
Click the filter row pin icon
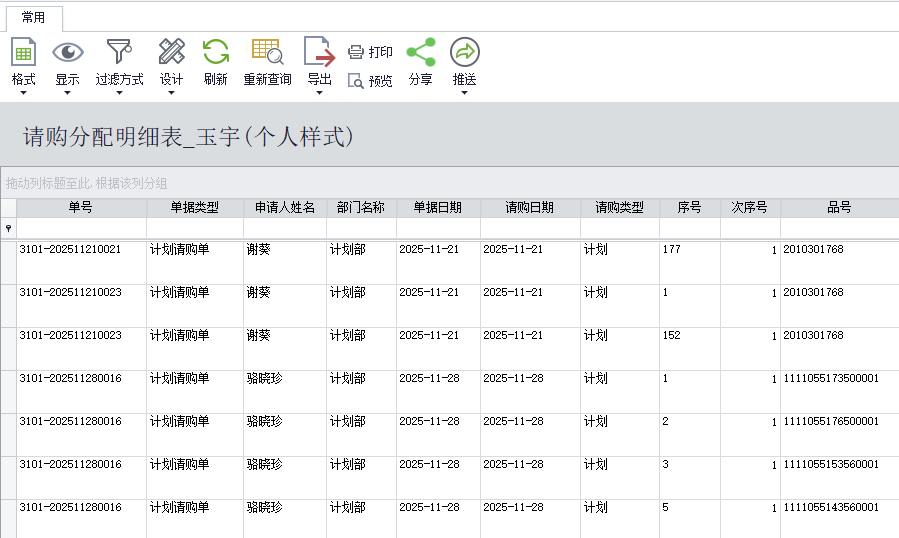click(9, 228)
